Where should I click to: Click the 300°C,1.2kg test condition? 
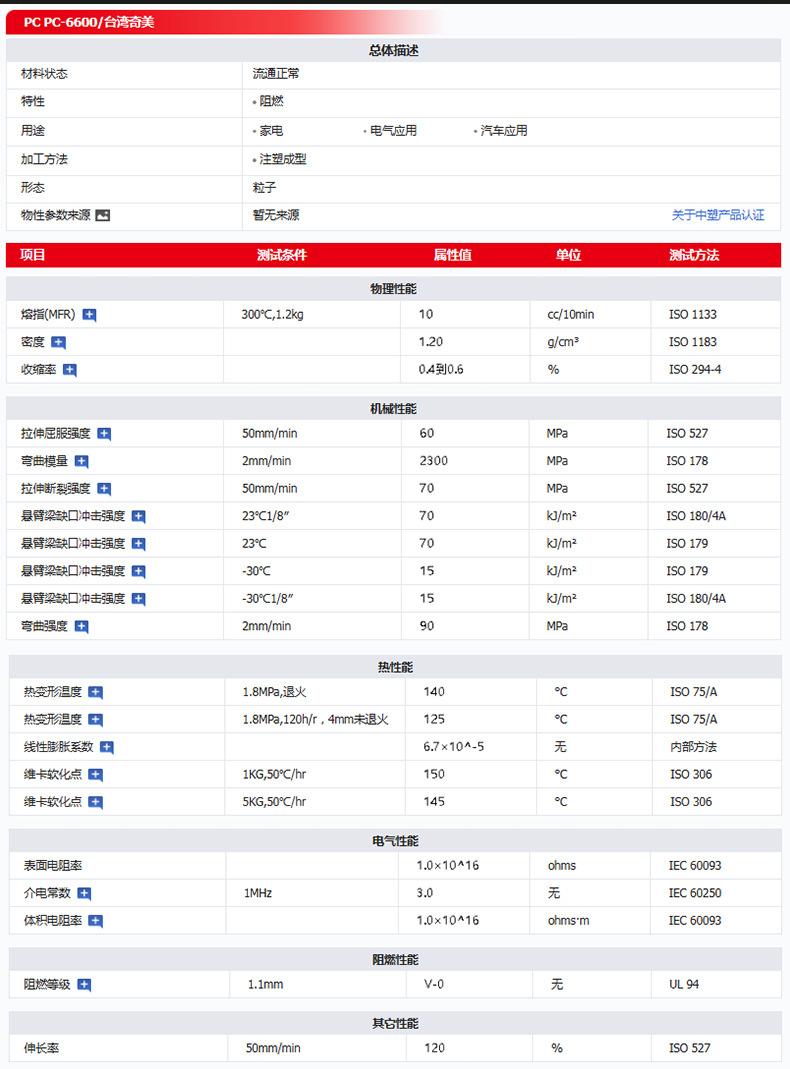[x=273, y=314]
